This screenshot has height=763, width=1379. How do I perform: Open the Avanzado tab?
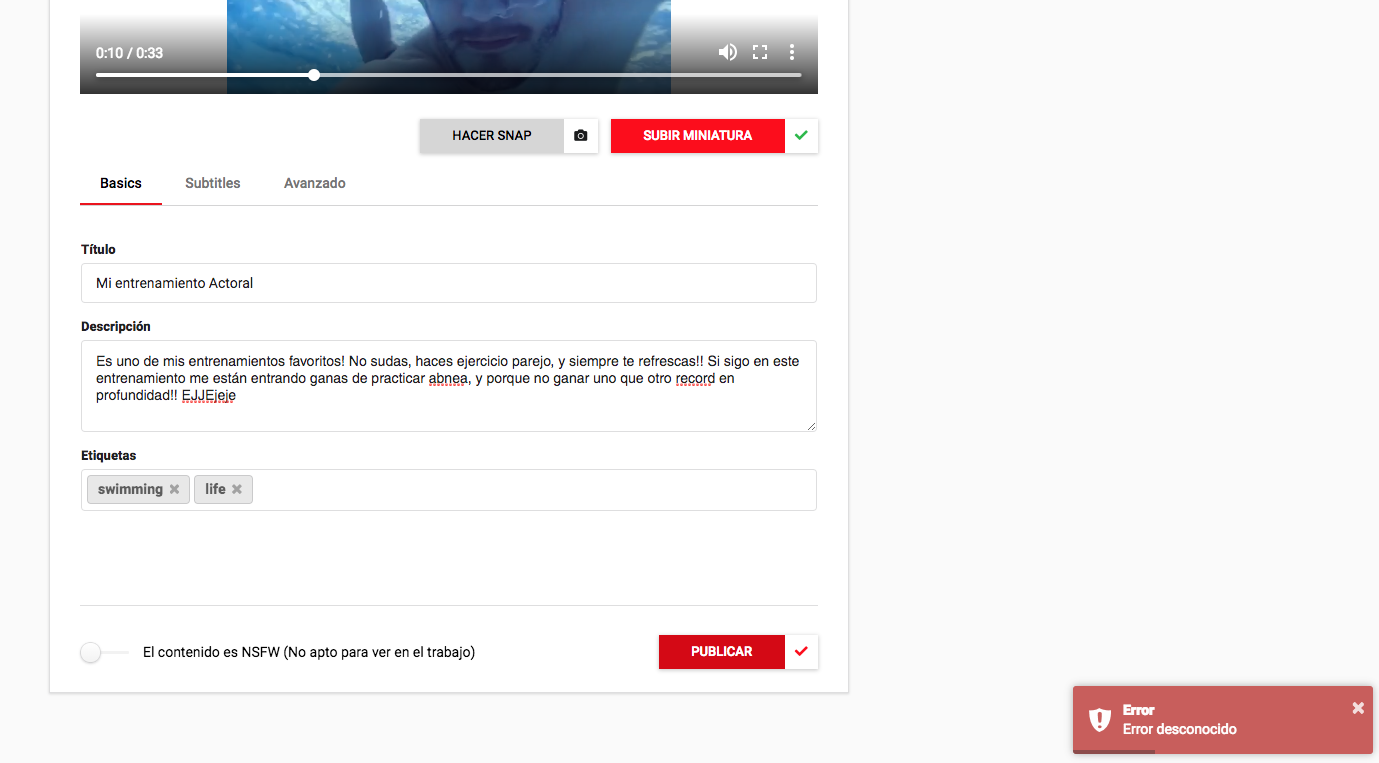tap(315, 184)
